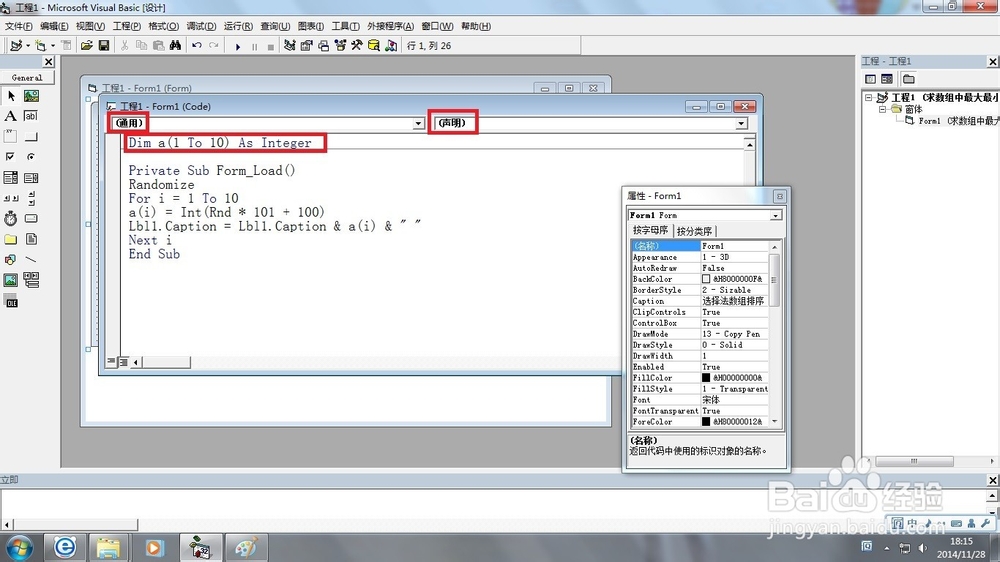Show the Toolbox via hammer-wrench icon
The image size is (1000, 562).
click(x=357, y=45)
